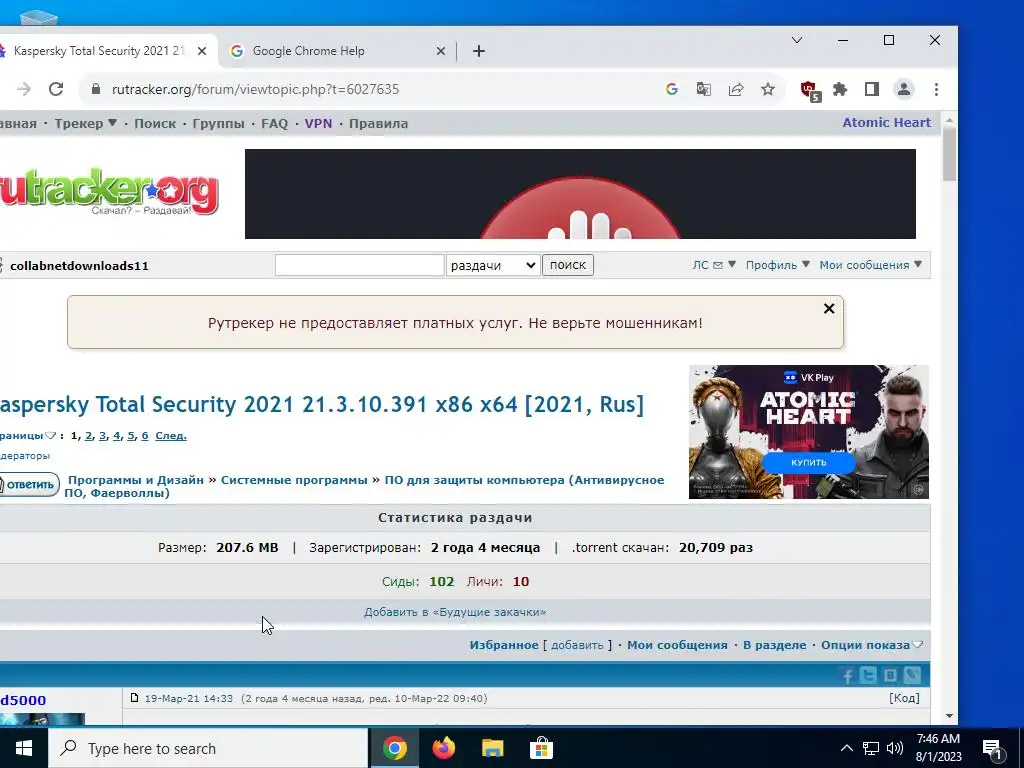Bookmark this page with the star
1024x768 pixels.
[x=768, y=89]
